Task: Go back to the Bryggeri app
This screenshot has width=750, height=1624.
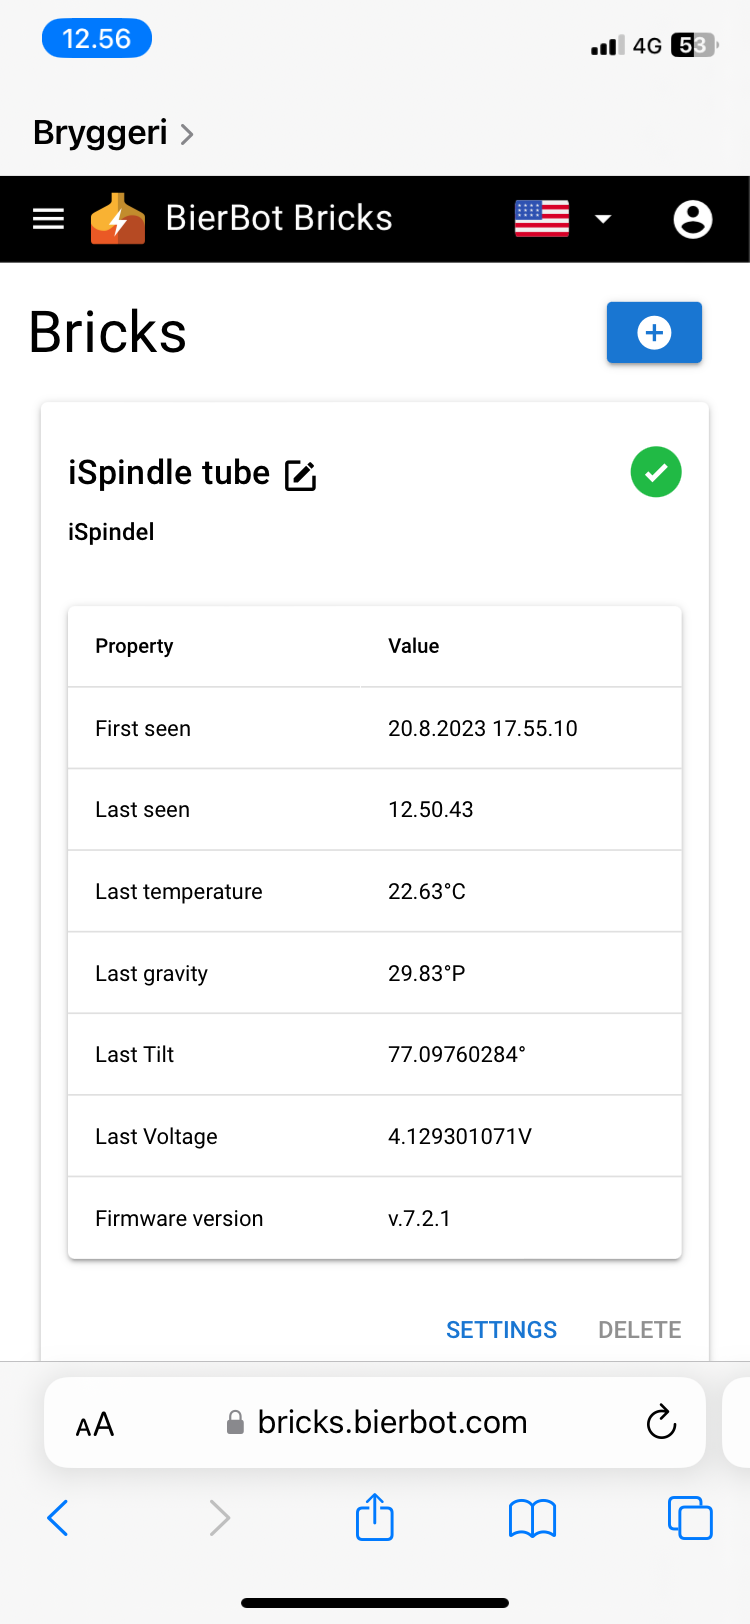Action: (x=100, y=133)
